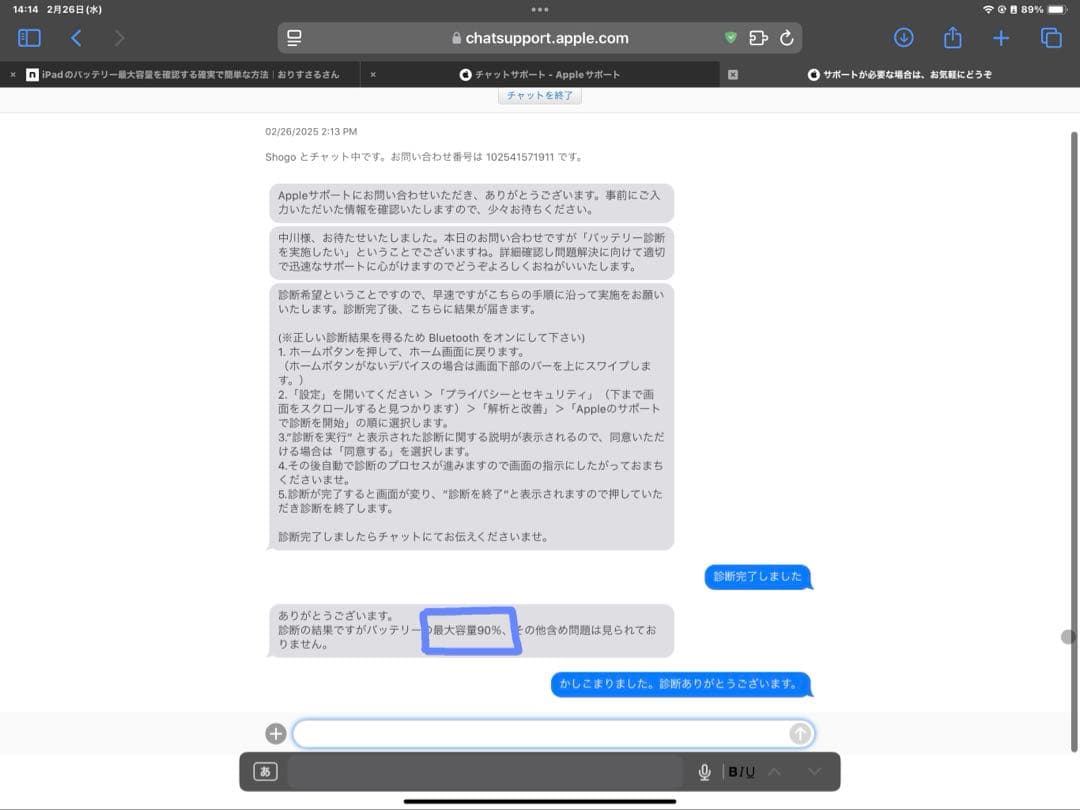Open the extensions puzzle icon
The width and height of the screenshot is (1080, 810).
point(758,38)
